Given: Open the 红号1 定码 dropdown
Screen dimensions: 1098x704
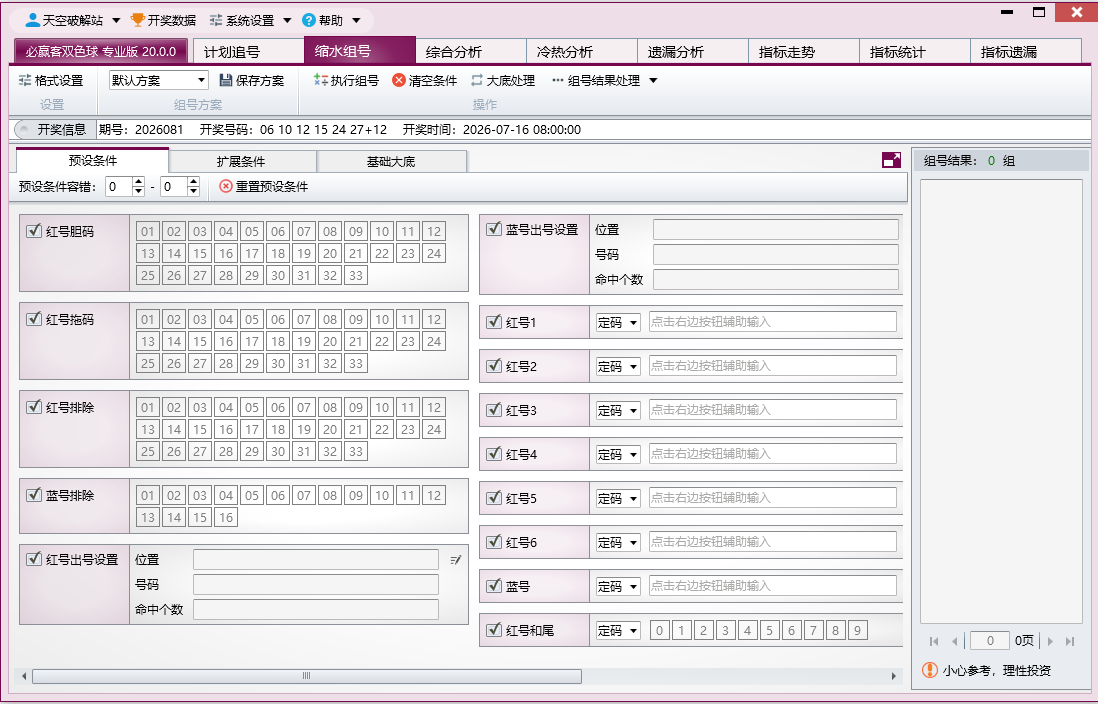Looking at the screenshot, I should pos(618,322).
